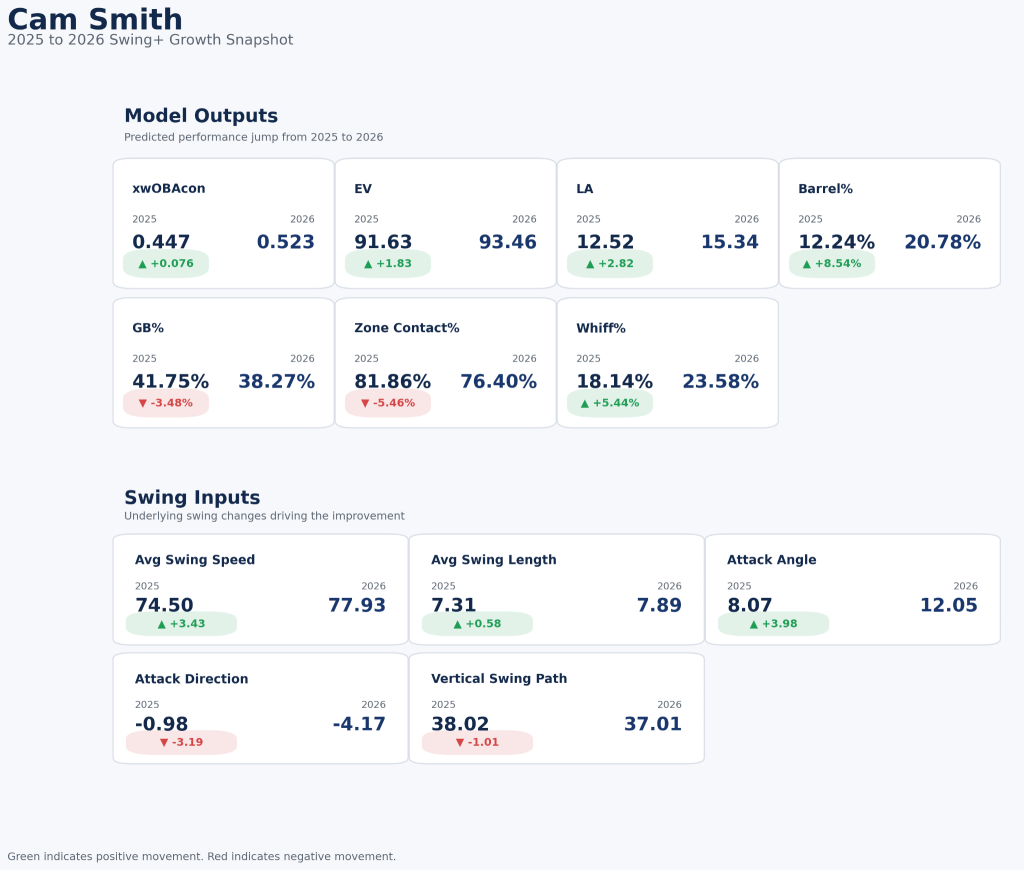Click the down arrow in Vertical Swing Path badge
The height and width of the screenshot is (870, 1024).
tap(460, 743)
